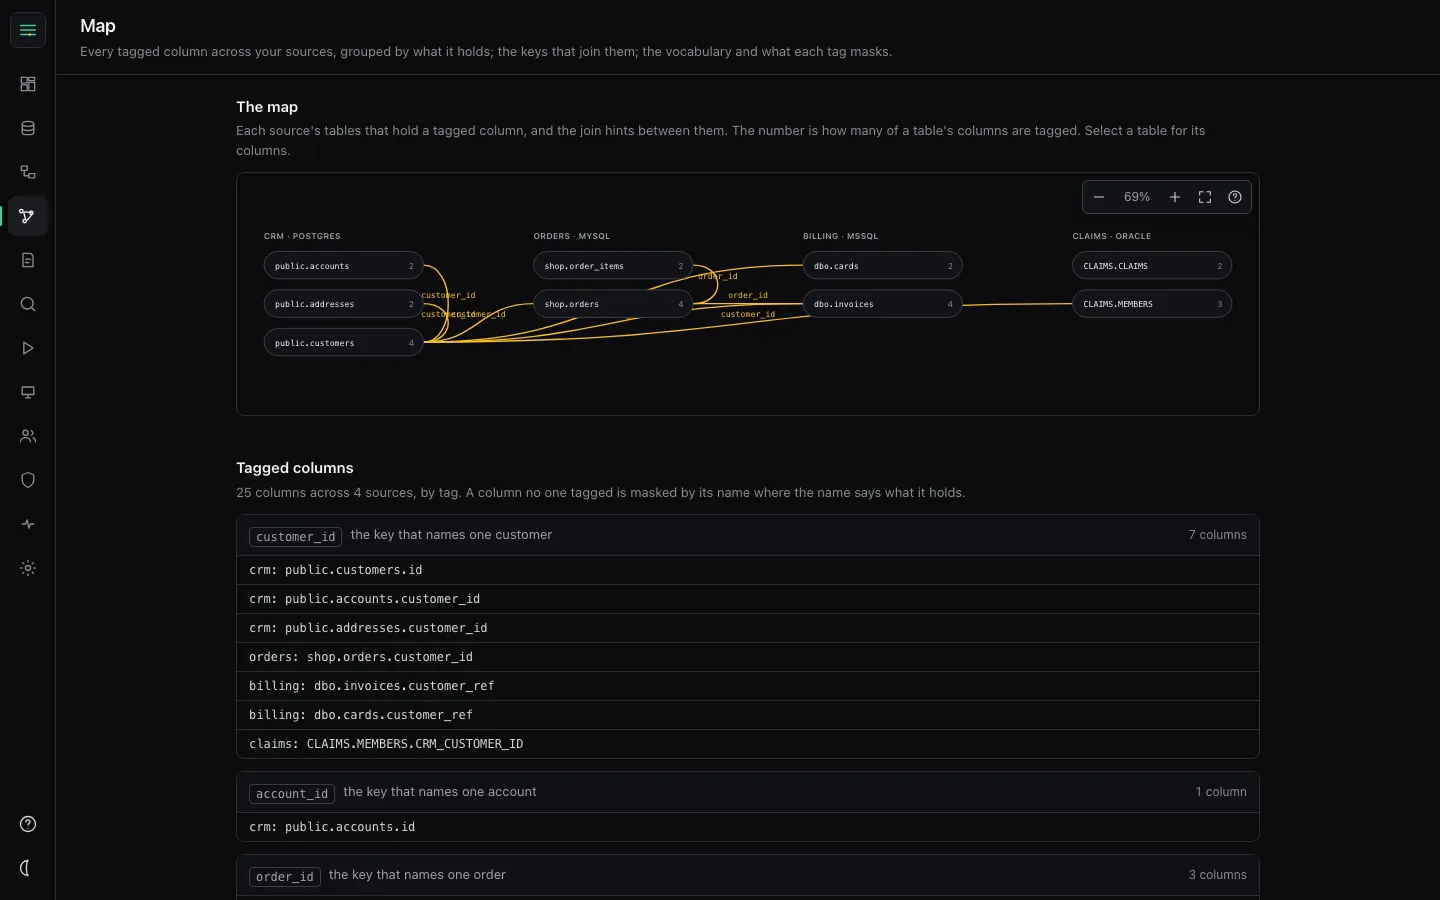1440x900 pixels.
Task: Open the schema hierarchy icon
Action: (28, 172)
